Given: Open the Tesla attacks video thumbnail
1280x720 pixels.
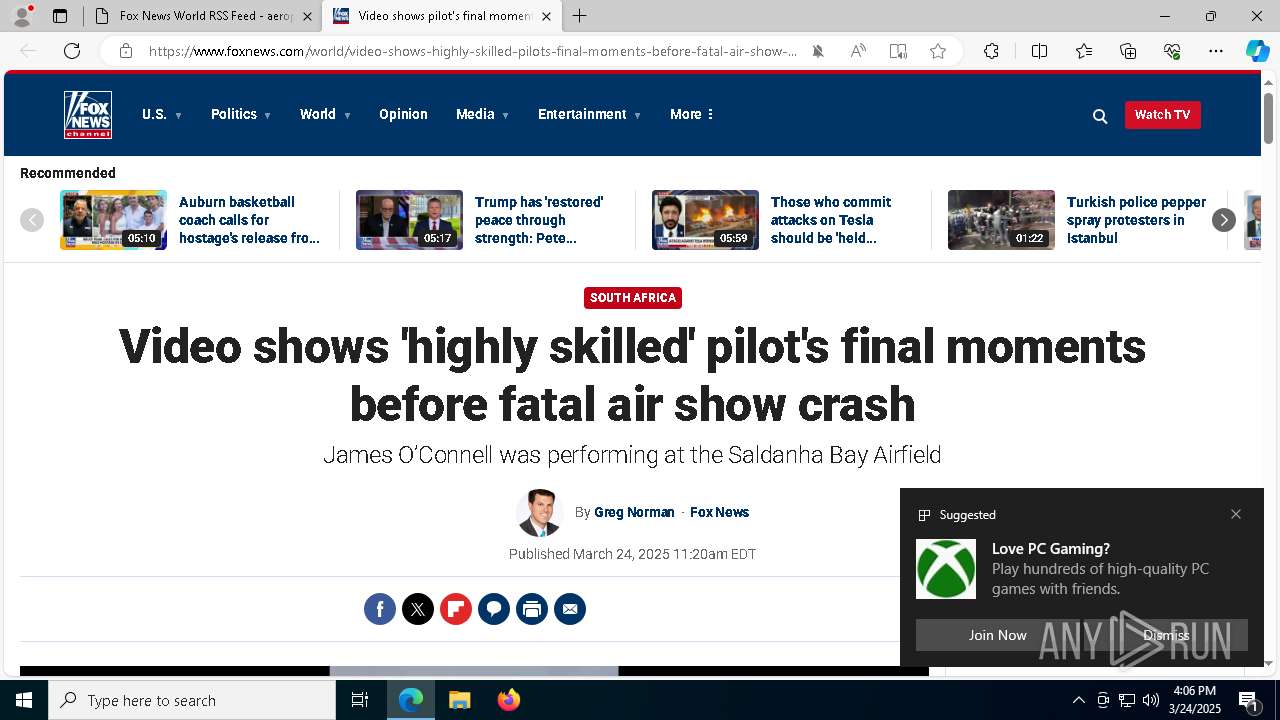Looking at the screenshot, I should [x=705, y=220].
